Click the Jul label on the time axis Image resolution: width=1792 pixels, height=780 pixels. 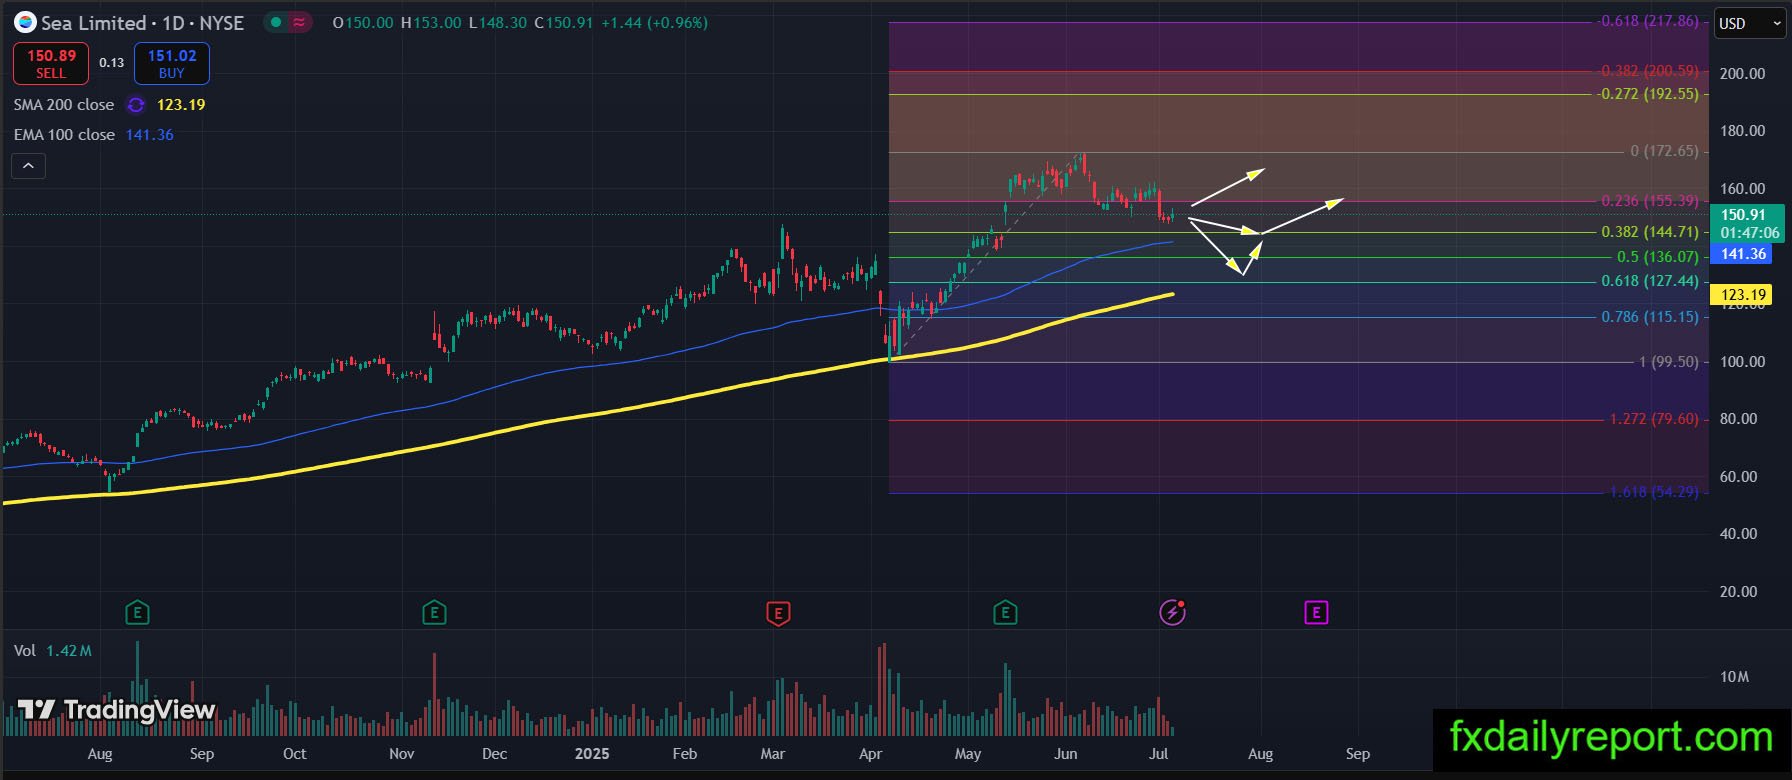tap(1159, 754)
